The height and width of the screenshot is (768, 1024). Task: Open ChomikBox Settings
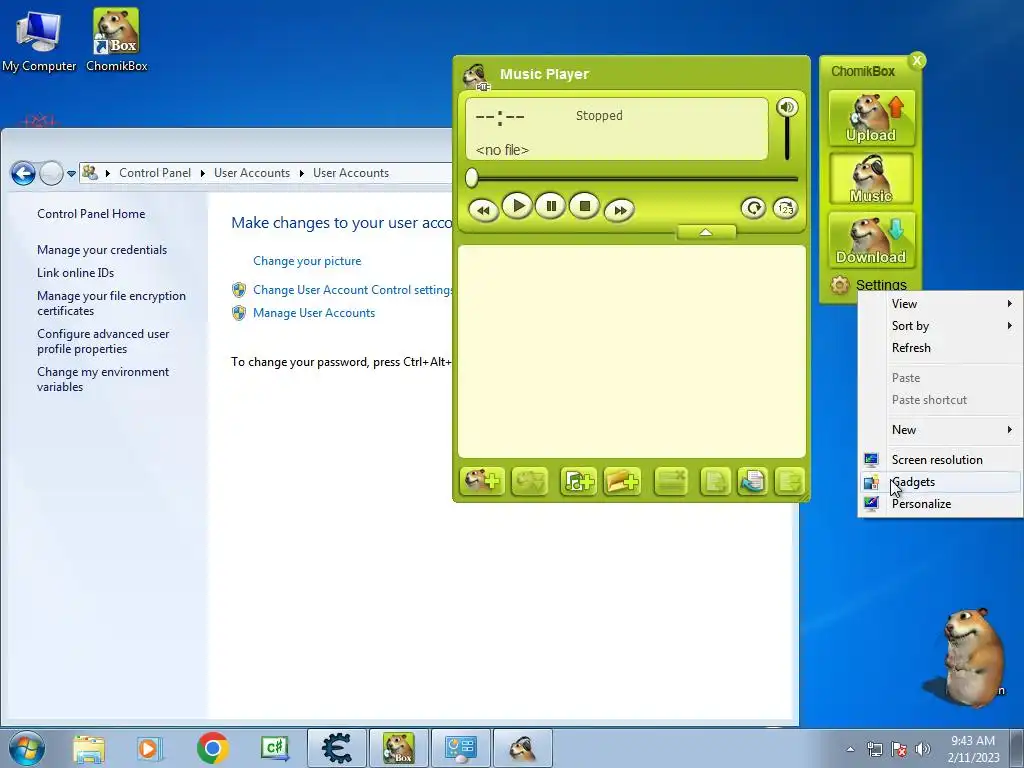[x=869, y=285]
